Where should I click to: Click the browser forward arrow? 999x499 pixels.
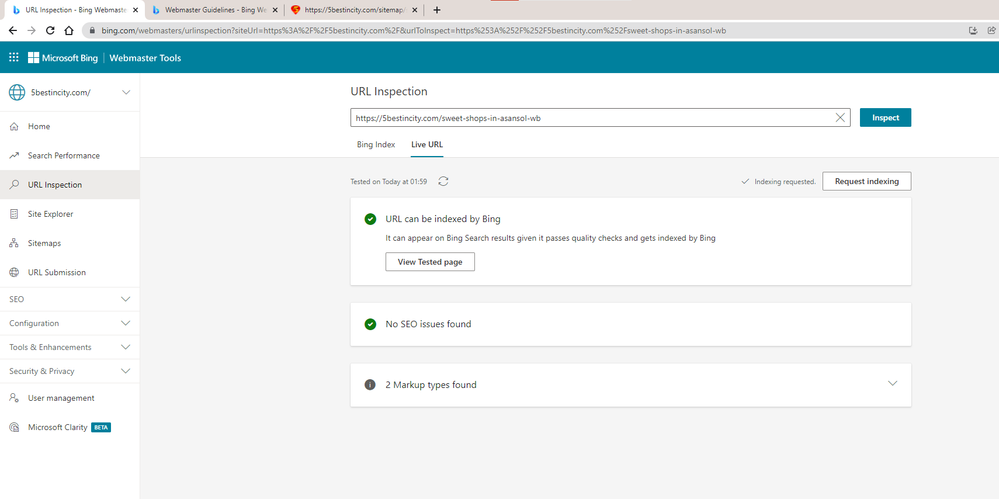pos(31,30)
